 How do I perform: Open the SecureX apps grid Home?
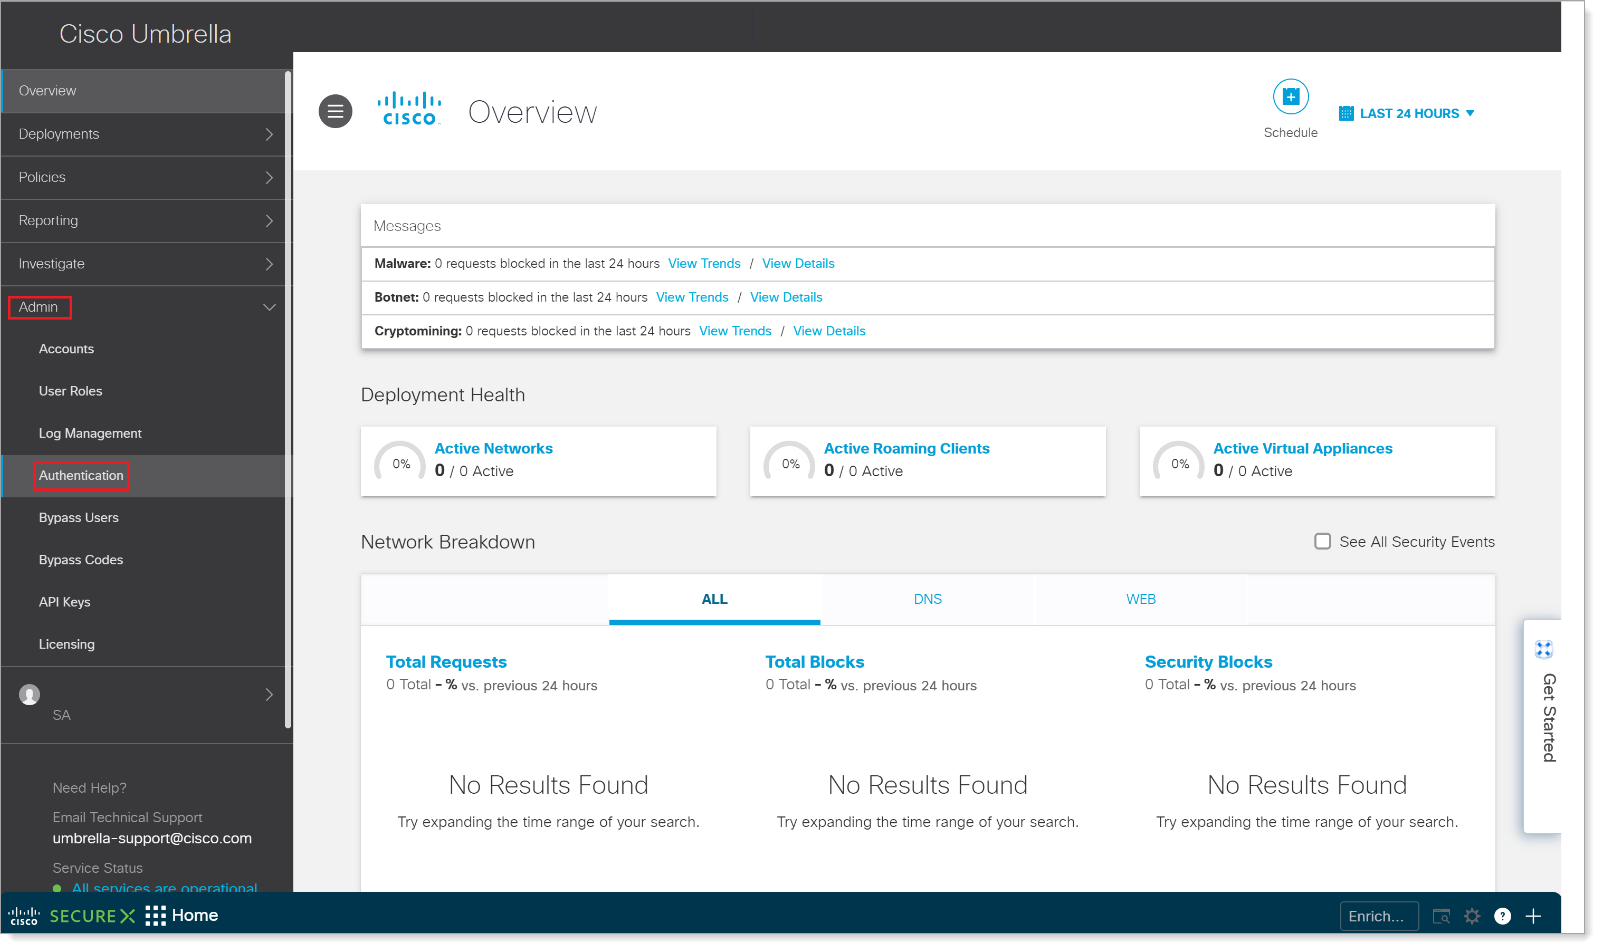coord(181,916)
